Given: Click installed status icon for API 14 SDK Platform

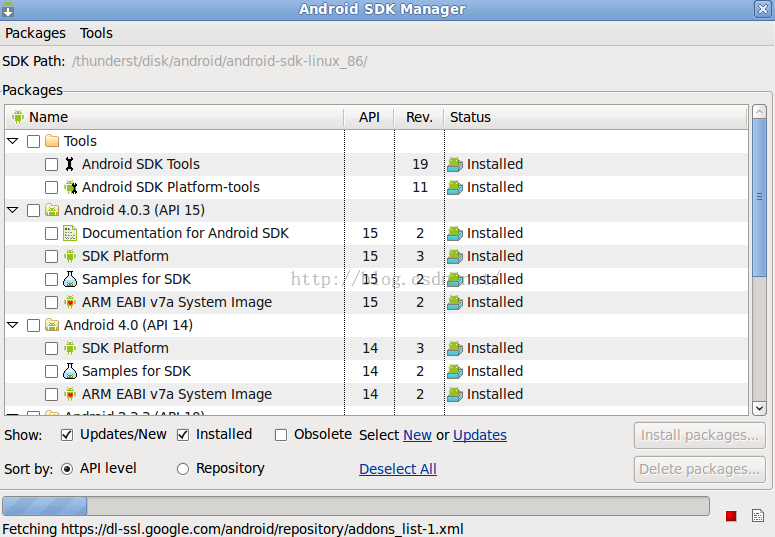Looking at the screenshot, I should tap(455, 348).
